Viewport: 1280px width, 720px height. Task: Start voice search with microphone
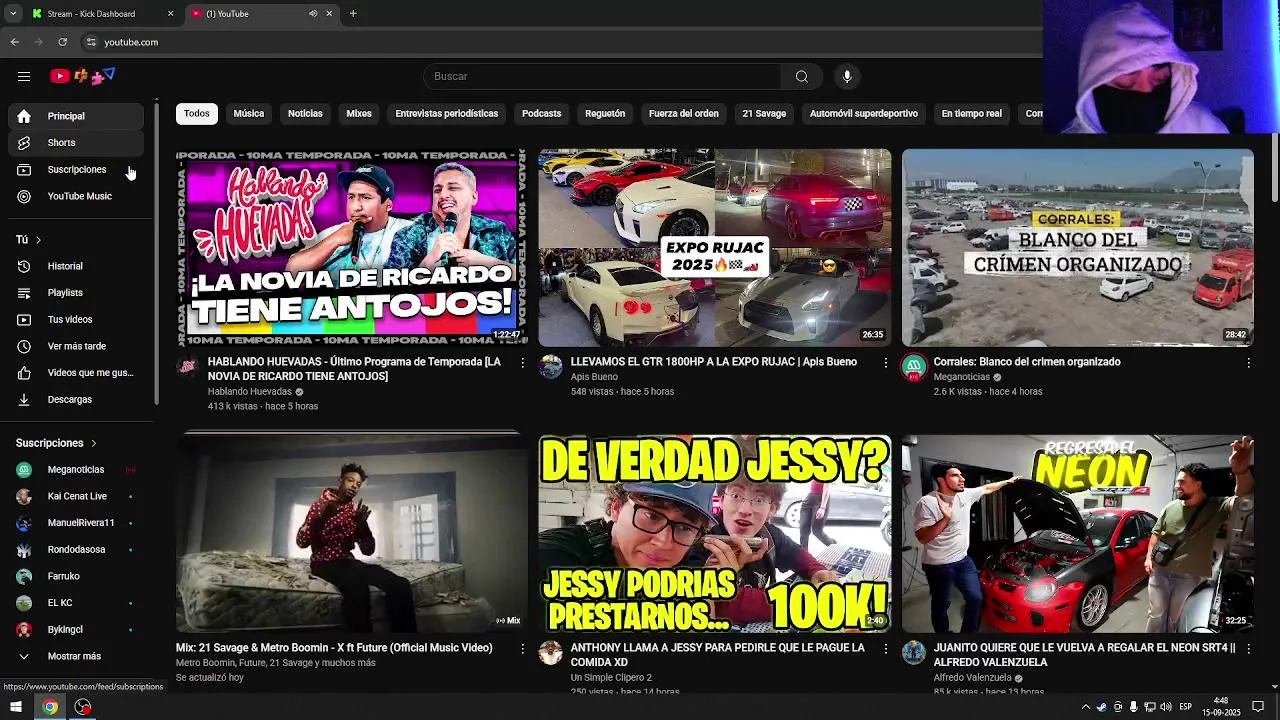tap(847, 76)
